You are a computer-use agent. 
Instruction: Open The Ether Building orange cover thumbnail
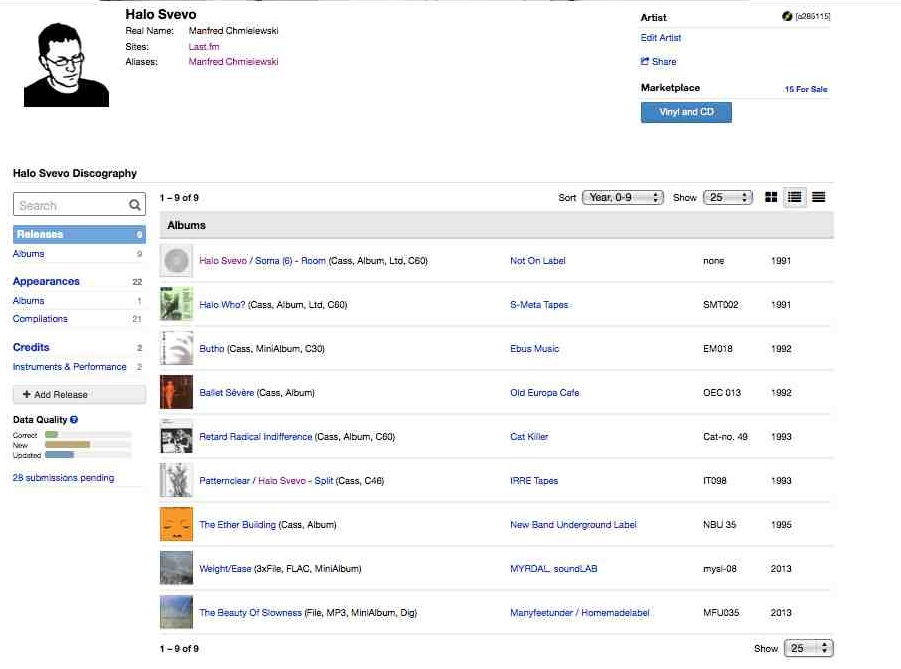[x=176, y=524]
